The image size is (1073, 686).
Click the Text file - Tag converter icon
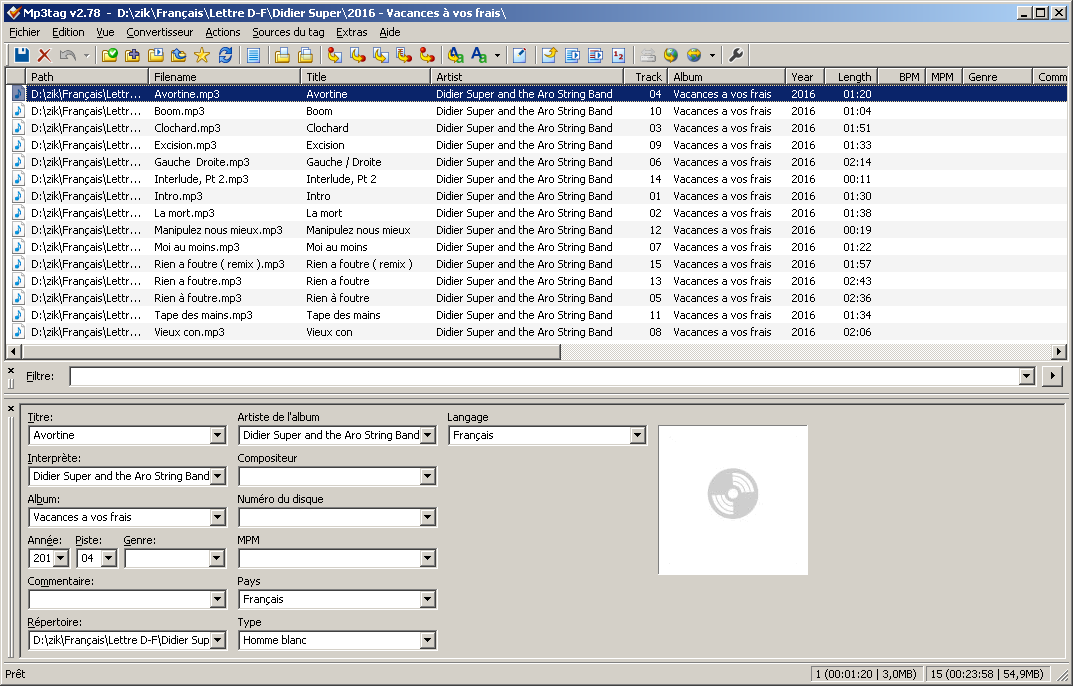pos(404,55)
